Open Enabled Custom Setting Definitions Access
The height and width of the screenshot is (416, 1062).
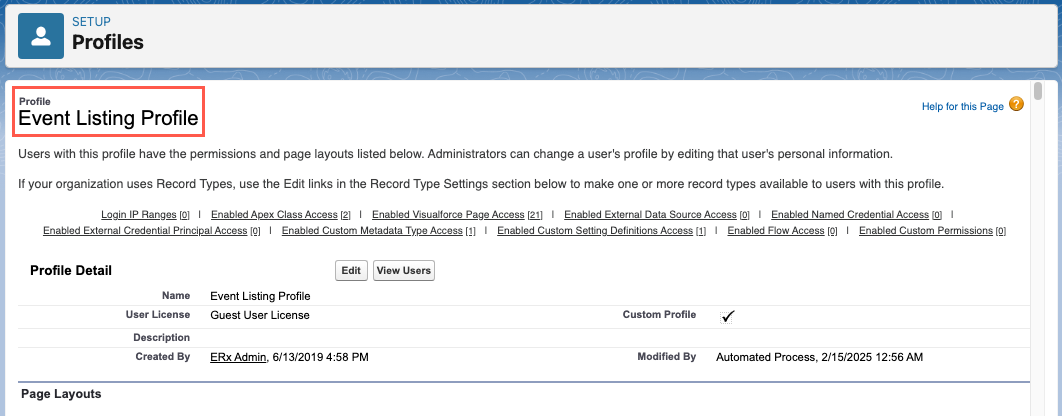(x=595, y=231)
